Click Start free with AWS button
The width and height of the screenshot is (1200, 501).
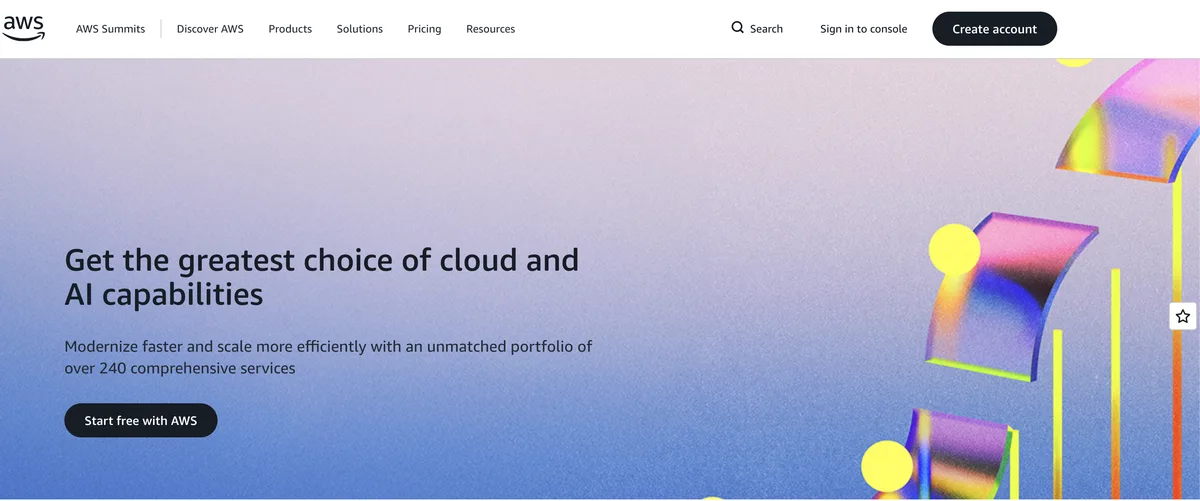tap(141, 421)
